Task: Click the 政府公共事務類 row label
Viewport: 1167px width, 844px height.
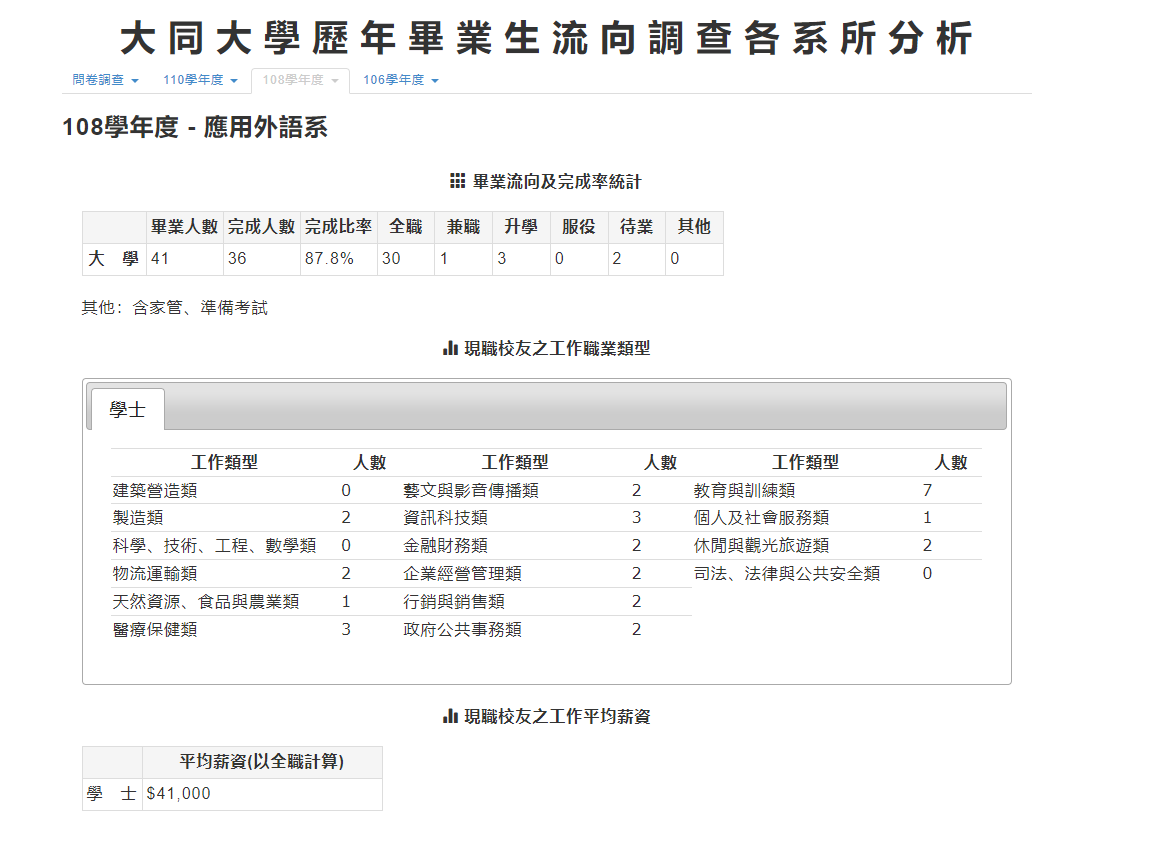Action: pyautogui.click(x=462, y=630)
